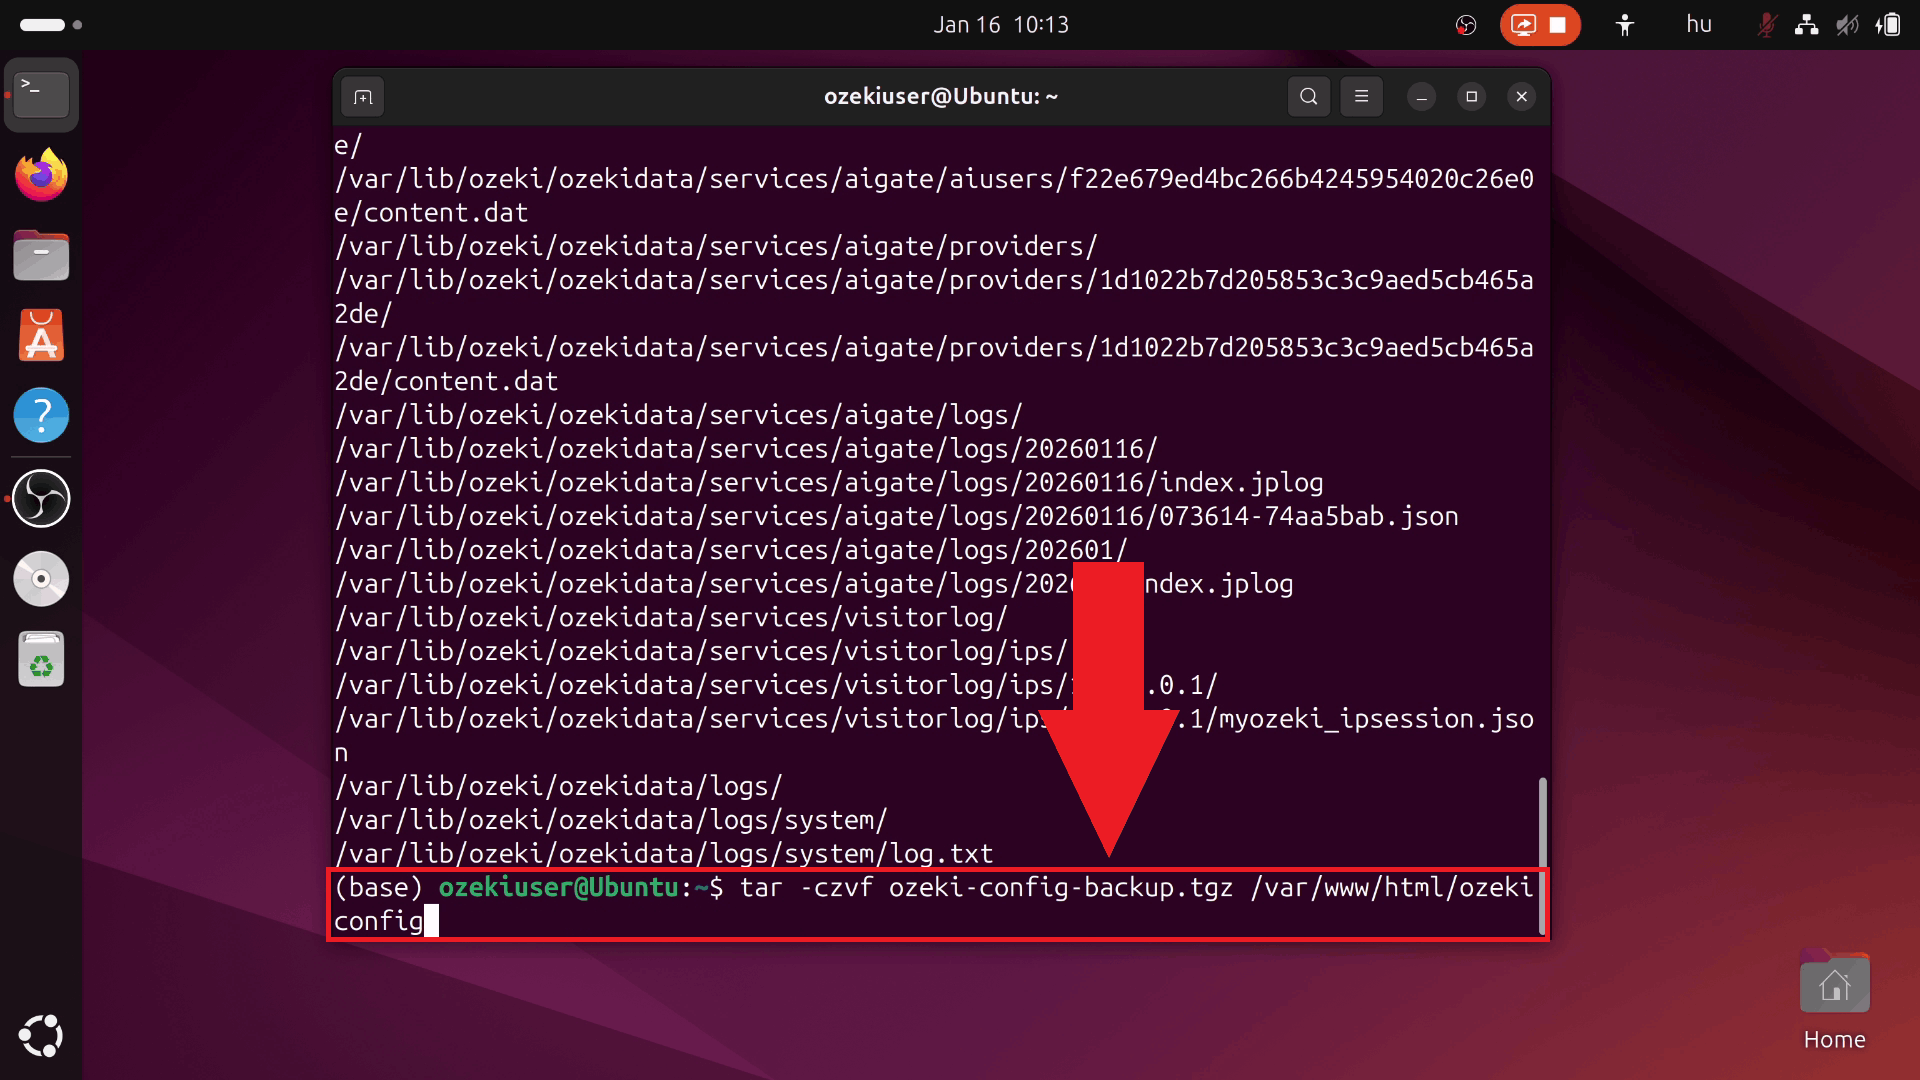The image size is (1920, 1080).
Task: Open the system status menu via network icon
Action: tap(1806, 24)
